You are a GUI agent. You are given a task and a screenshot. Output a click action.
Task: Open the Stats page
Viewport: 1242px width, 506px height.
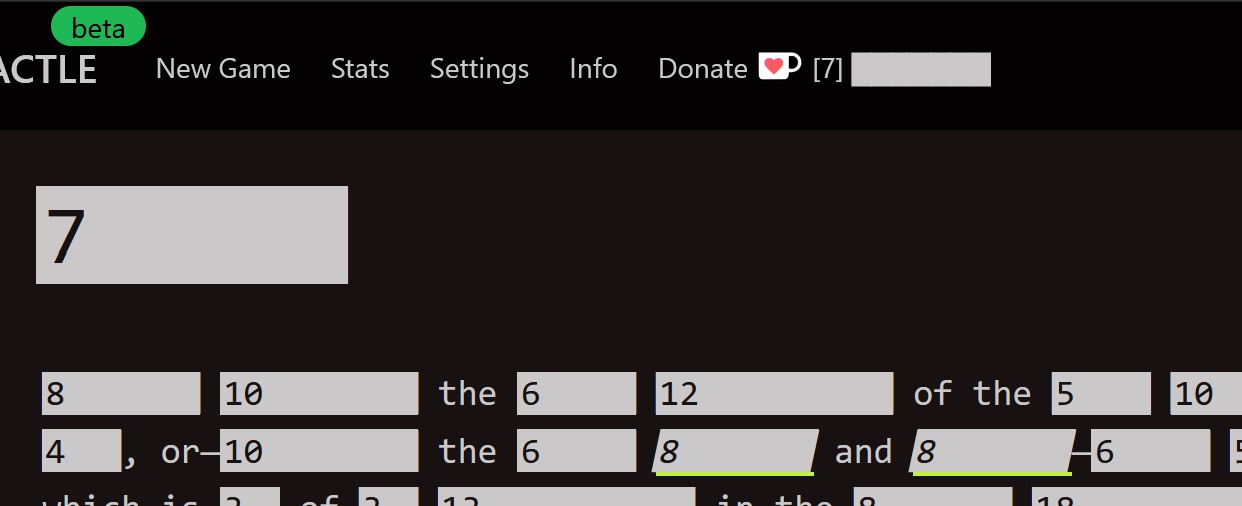pos(360,69)
